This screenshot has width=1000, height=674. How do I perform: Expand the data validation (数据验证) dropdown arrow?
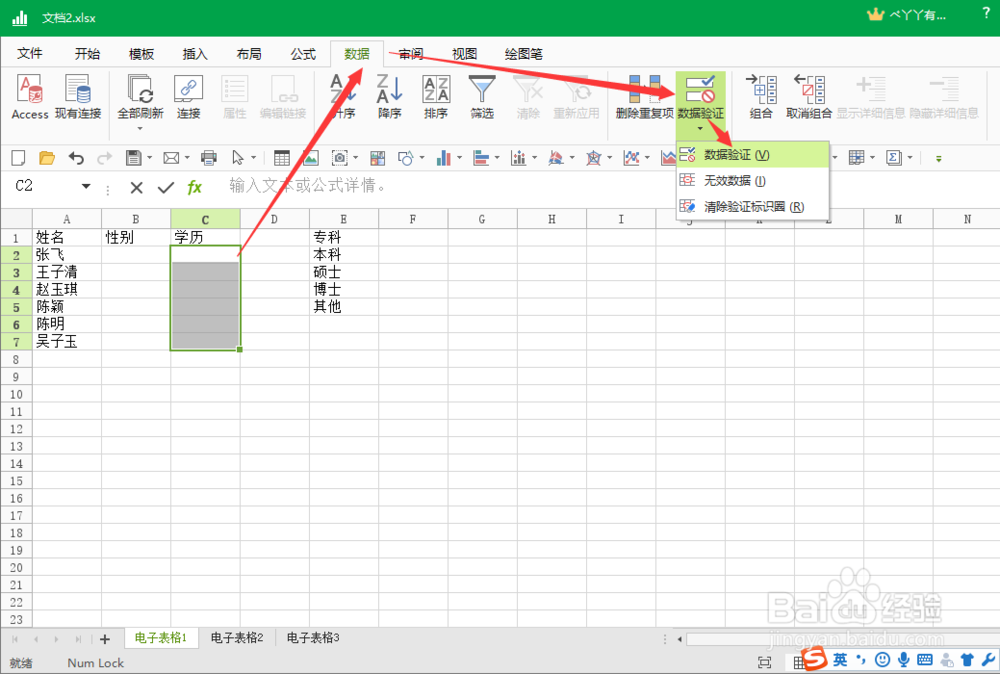point(700,129)
